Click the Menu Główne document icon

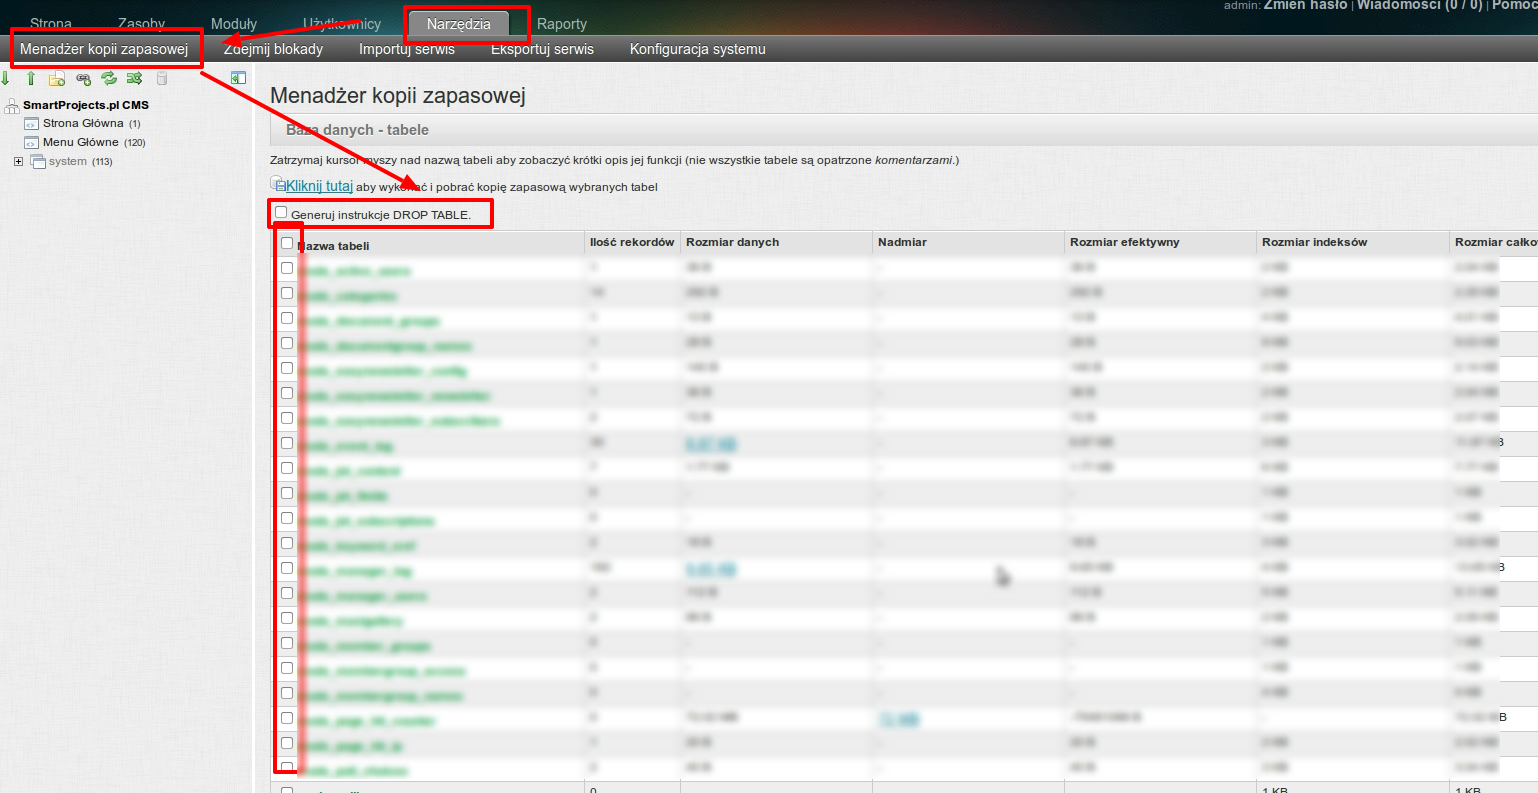(31, 143)
